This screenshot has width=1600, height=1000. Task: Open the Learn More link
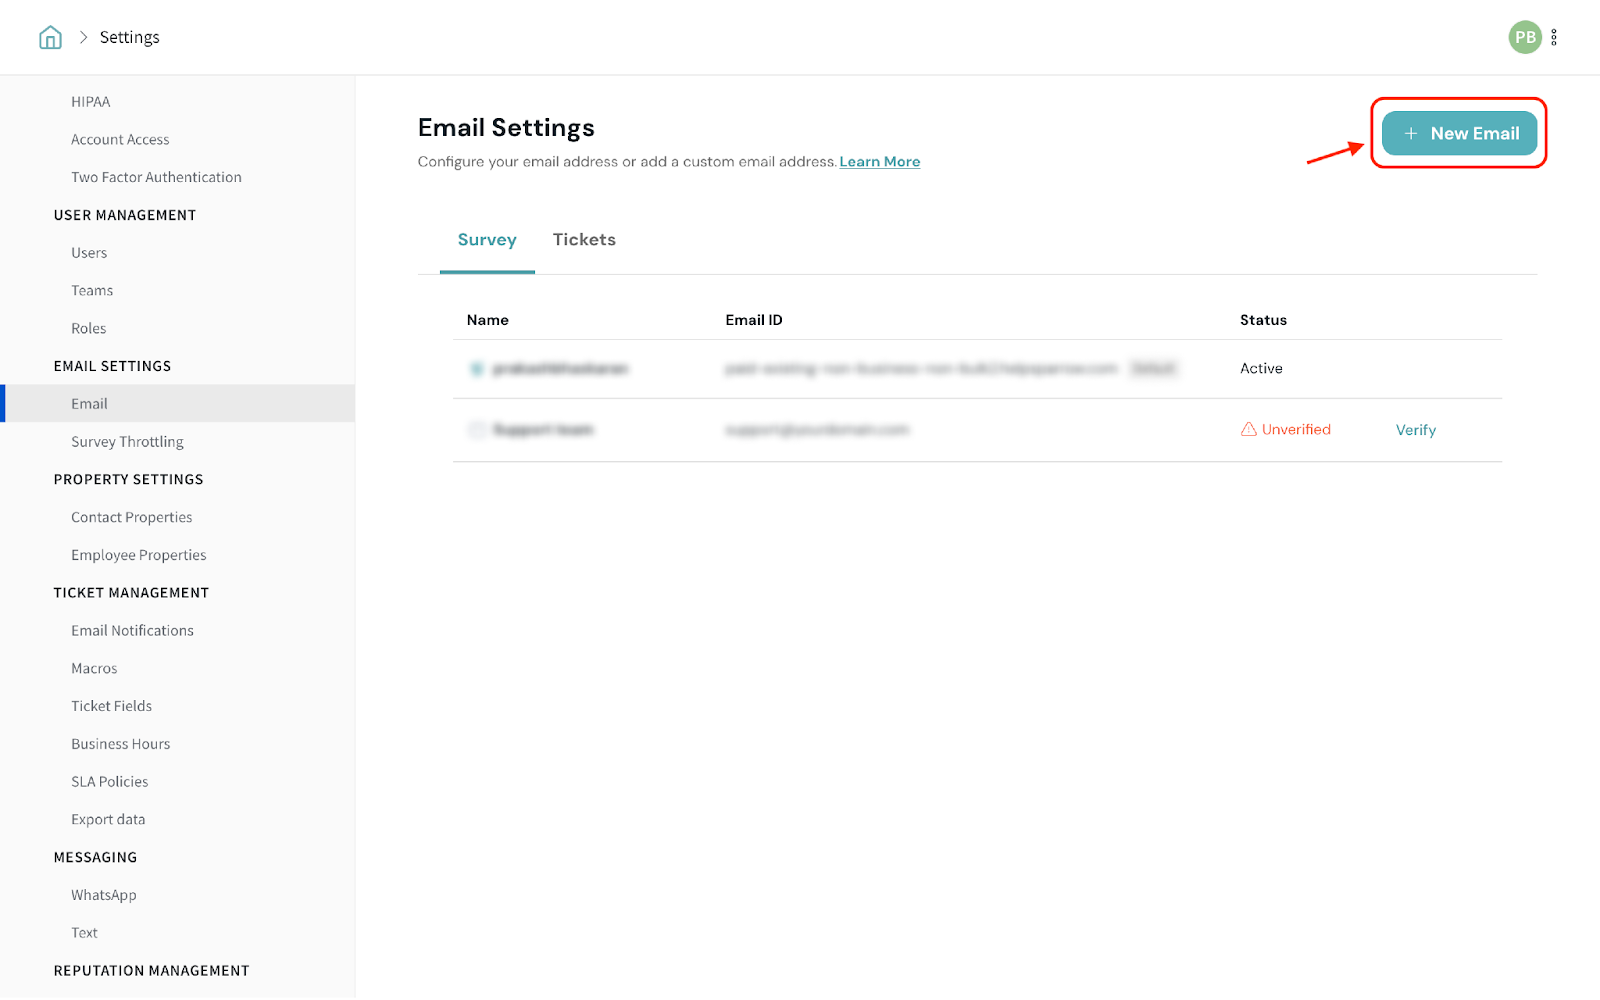(879, 162)
